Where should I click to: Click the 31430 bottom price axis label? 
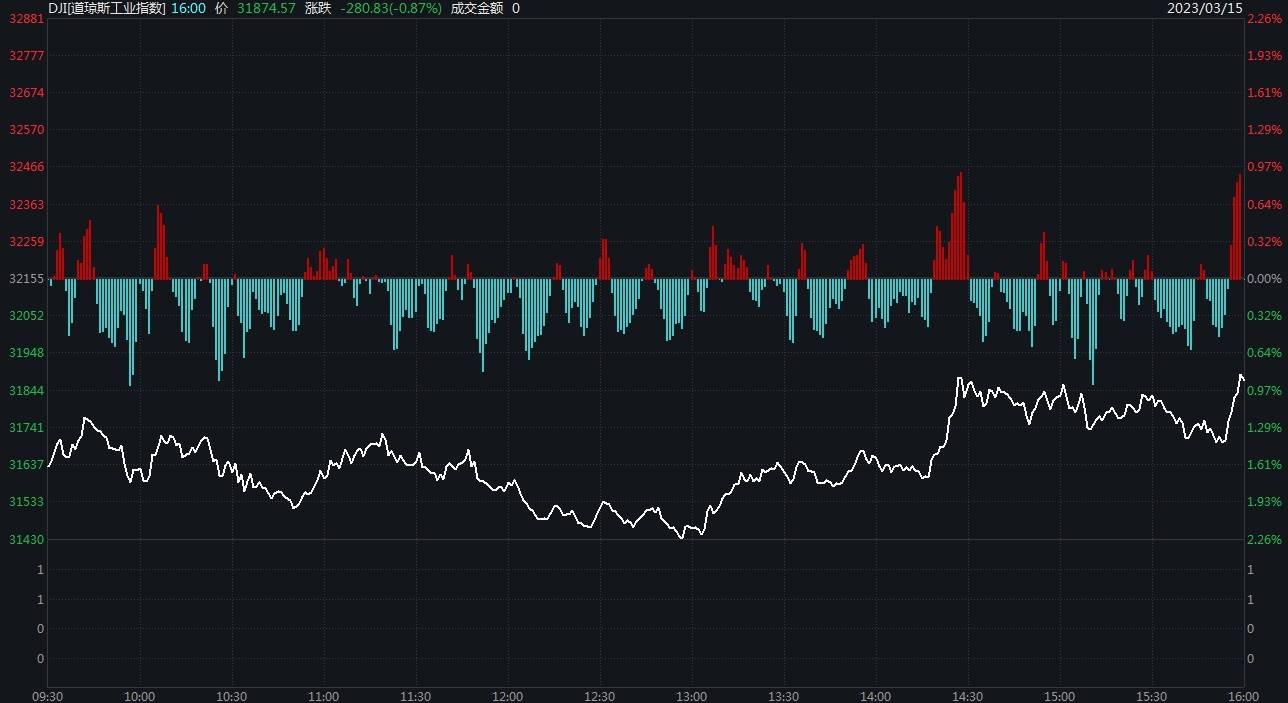26,540
